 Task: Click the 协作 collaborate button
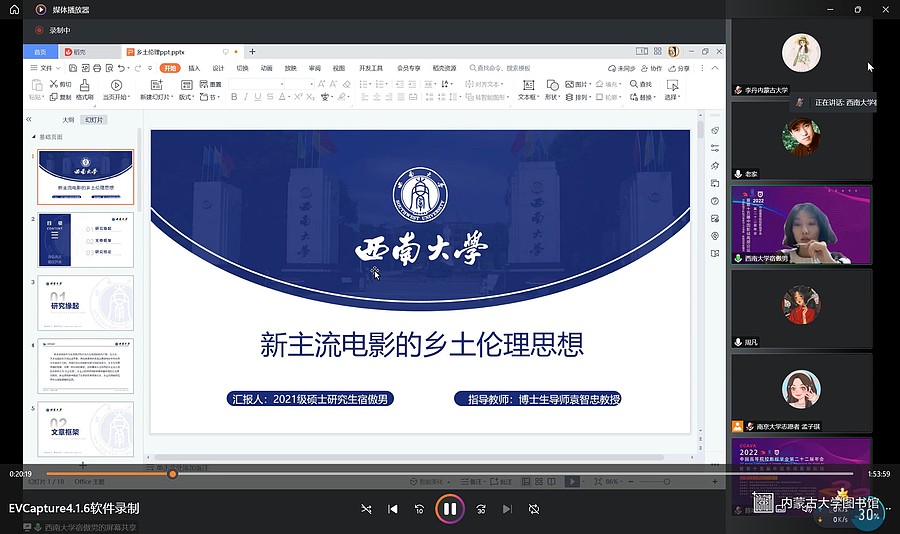tap(651, 68)
